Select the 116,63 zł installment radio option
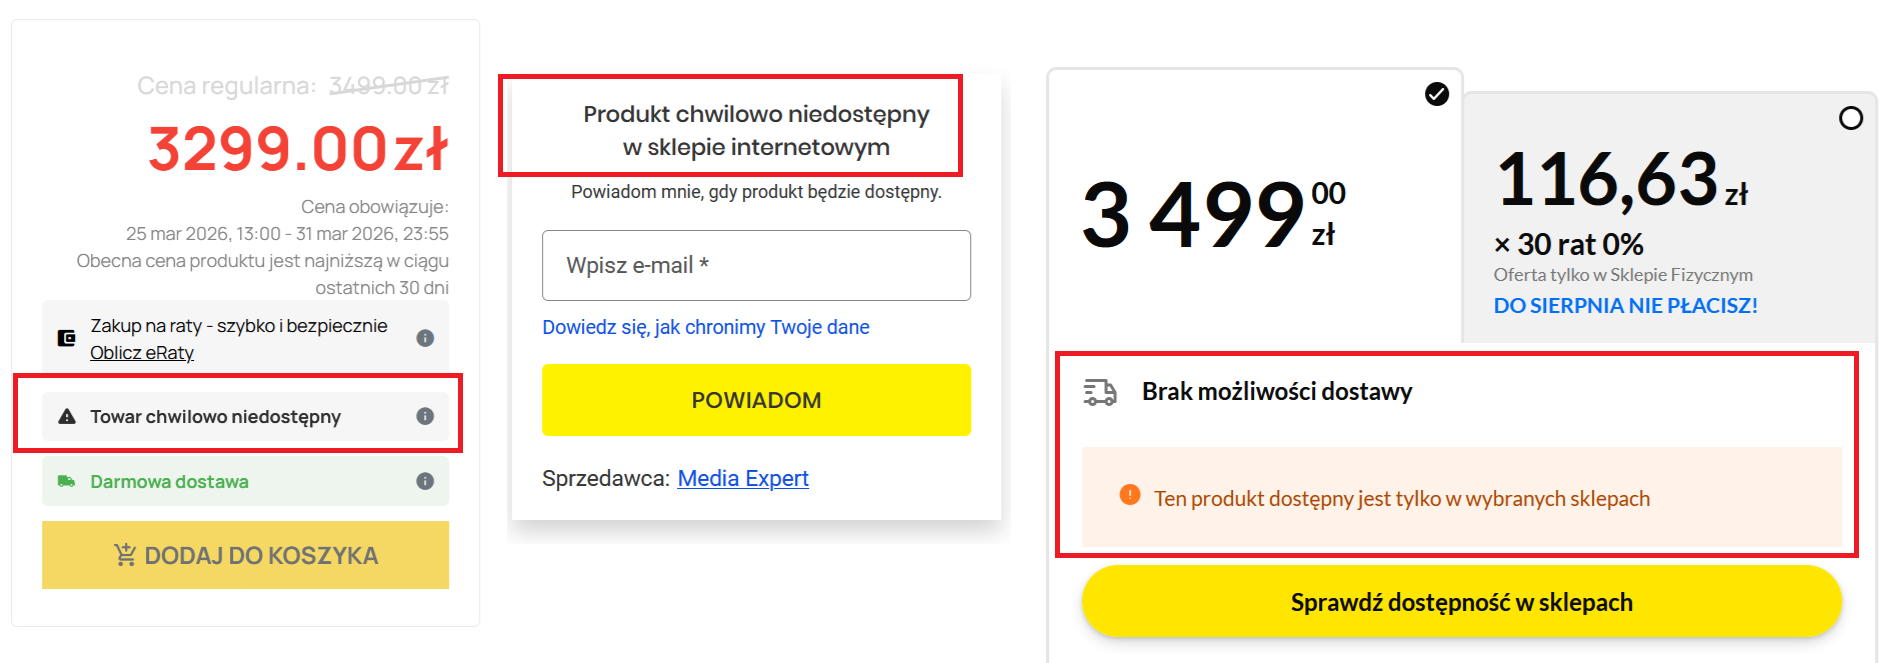 click(1851, 118)
